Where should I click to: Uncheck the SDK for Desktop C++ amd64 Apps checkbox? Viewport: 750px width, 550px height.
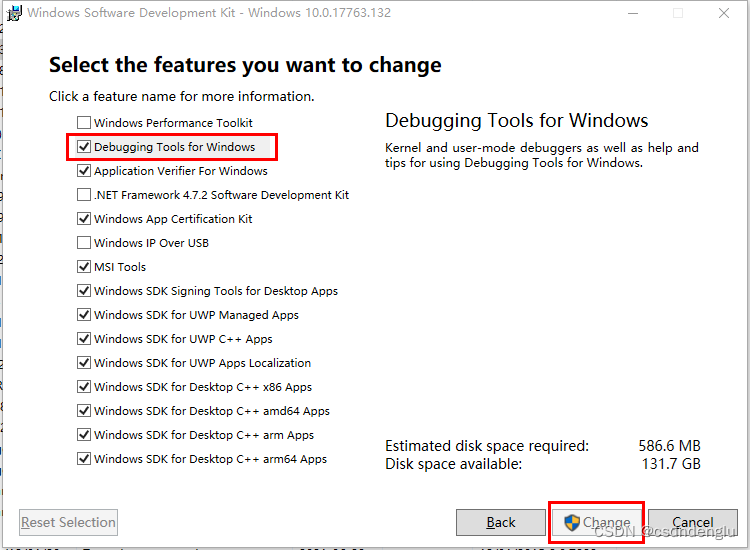tap(84, 410)
